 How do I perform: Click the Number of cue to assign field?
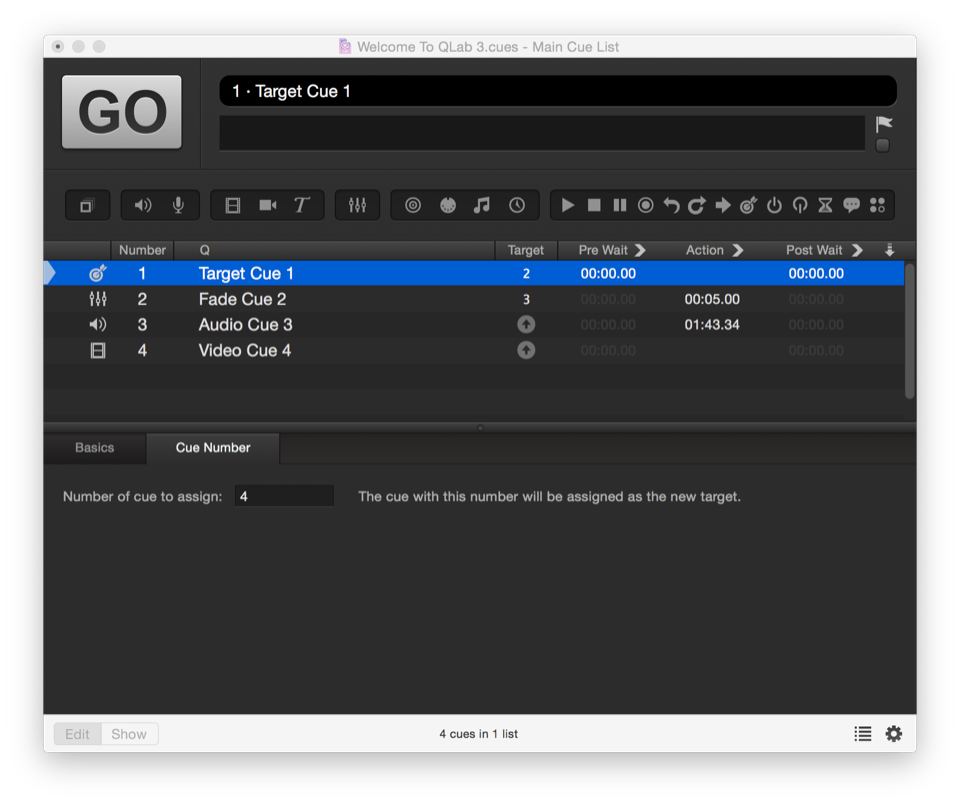284,496
